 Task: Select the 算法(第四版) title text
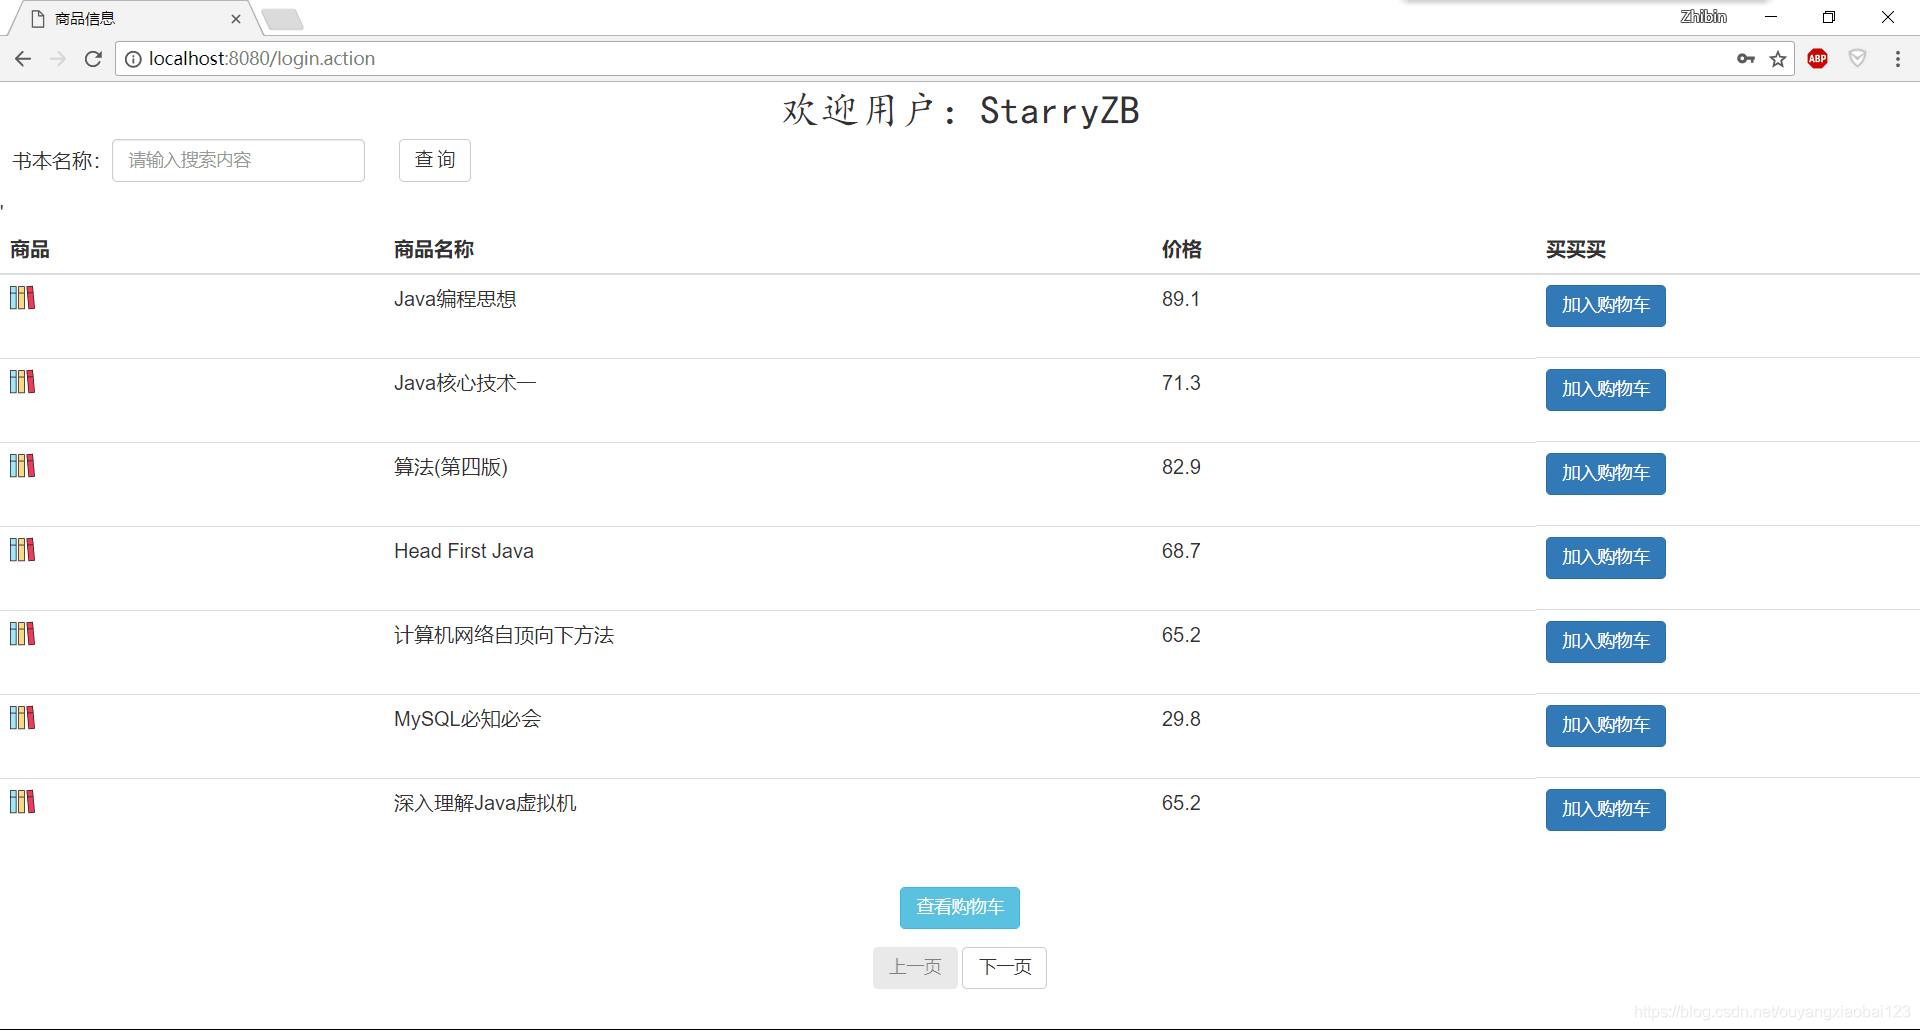pos(451,467)
